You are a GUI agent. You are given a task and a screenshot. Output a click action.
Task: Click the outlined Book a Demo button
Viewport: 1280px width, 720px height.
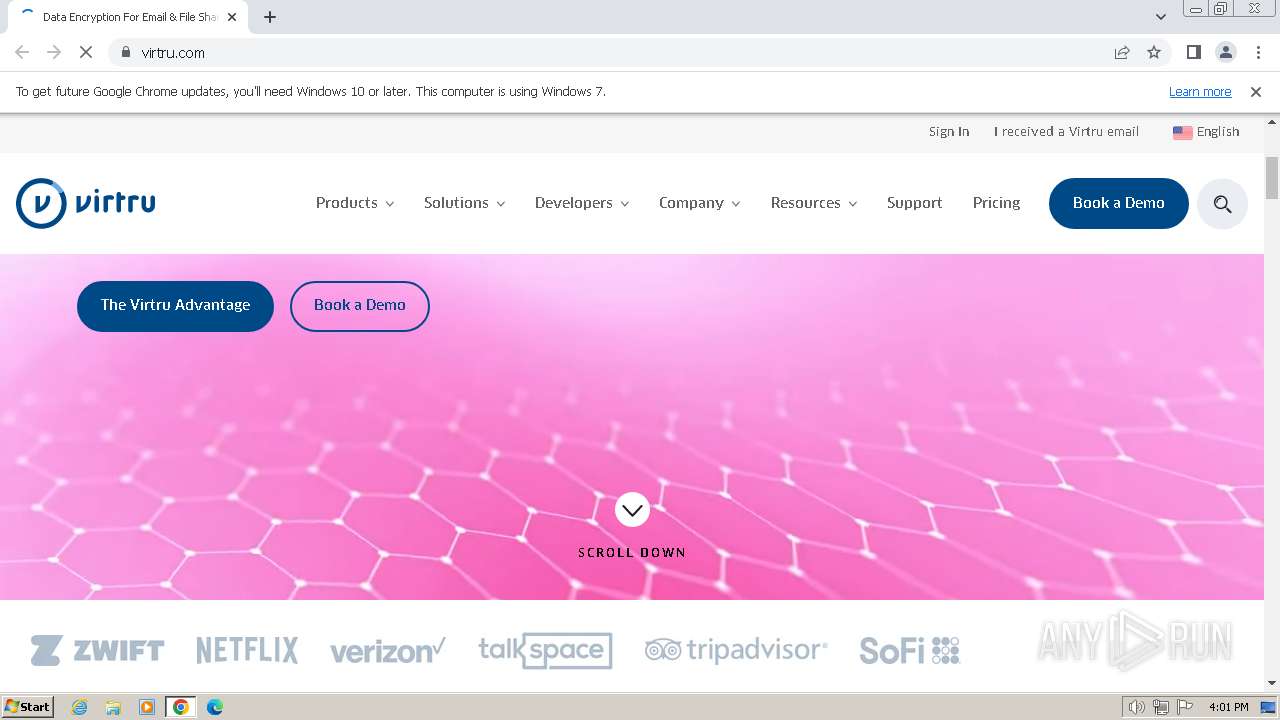coord(360,306)
